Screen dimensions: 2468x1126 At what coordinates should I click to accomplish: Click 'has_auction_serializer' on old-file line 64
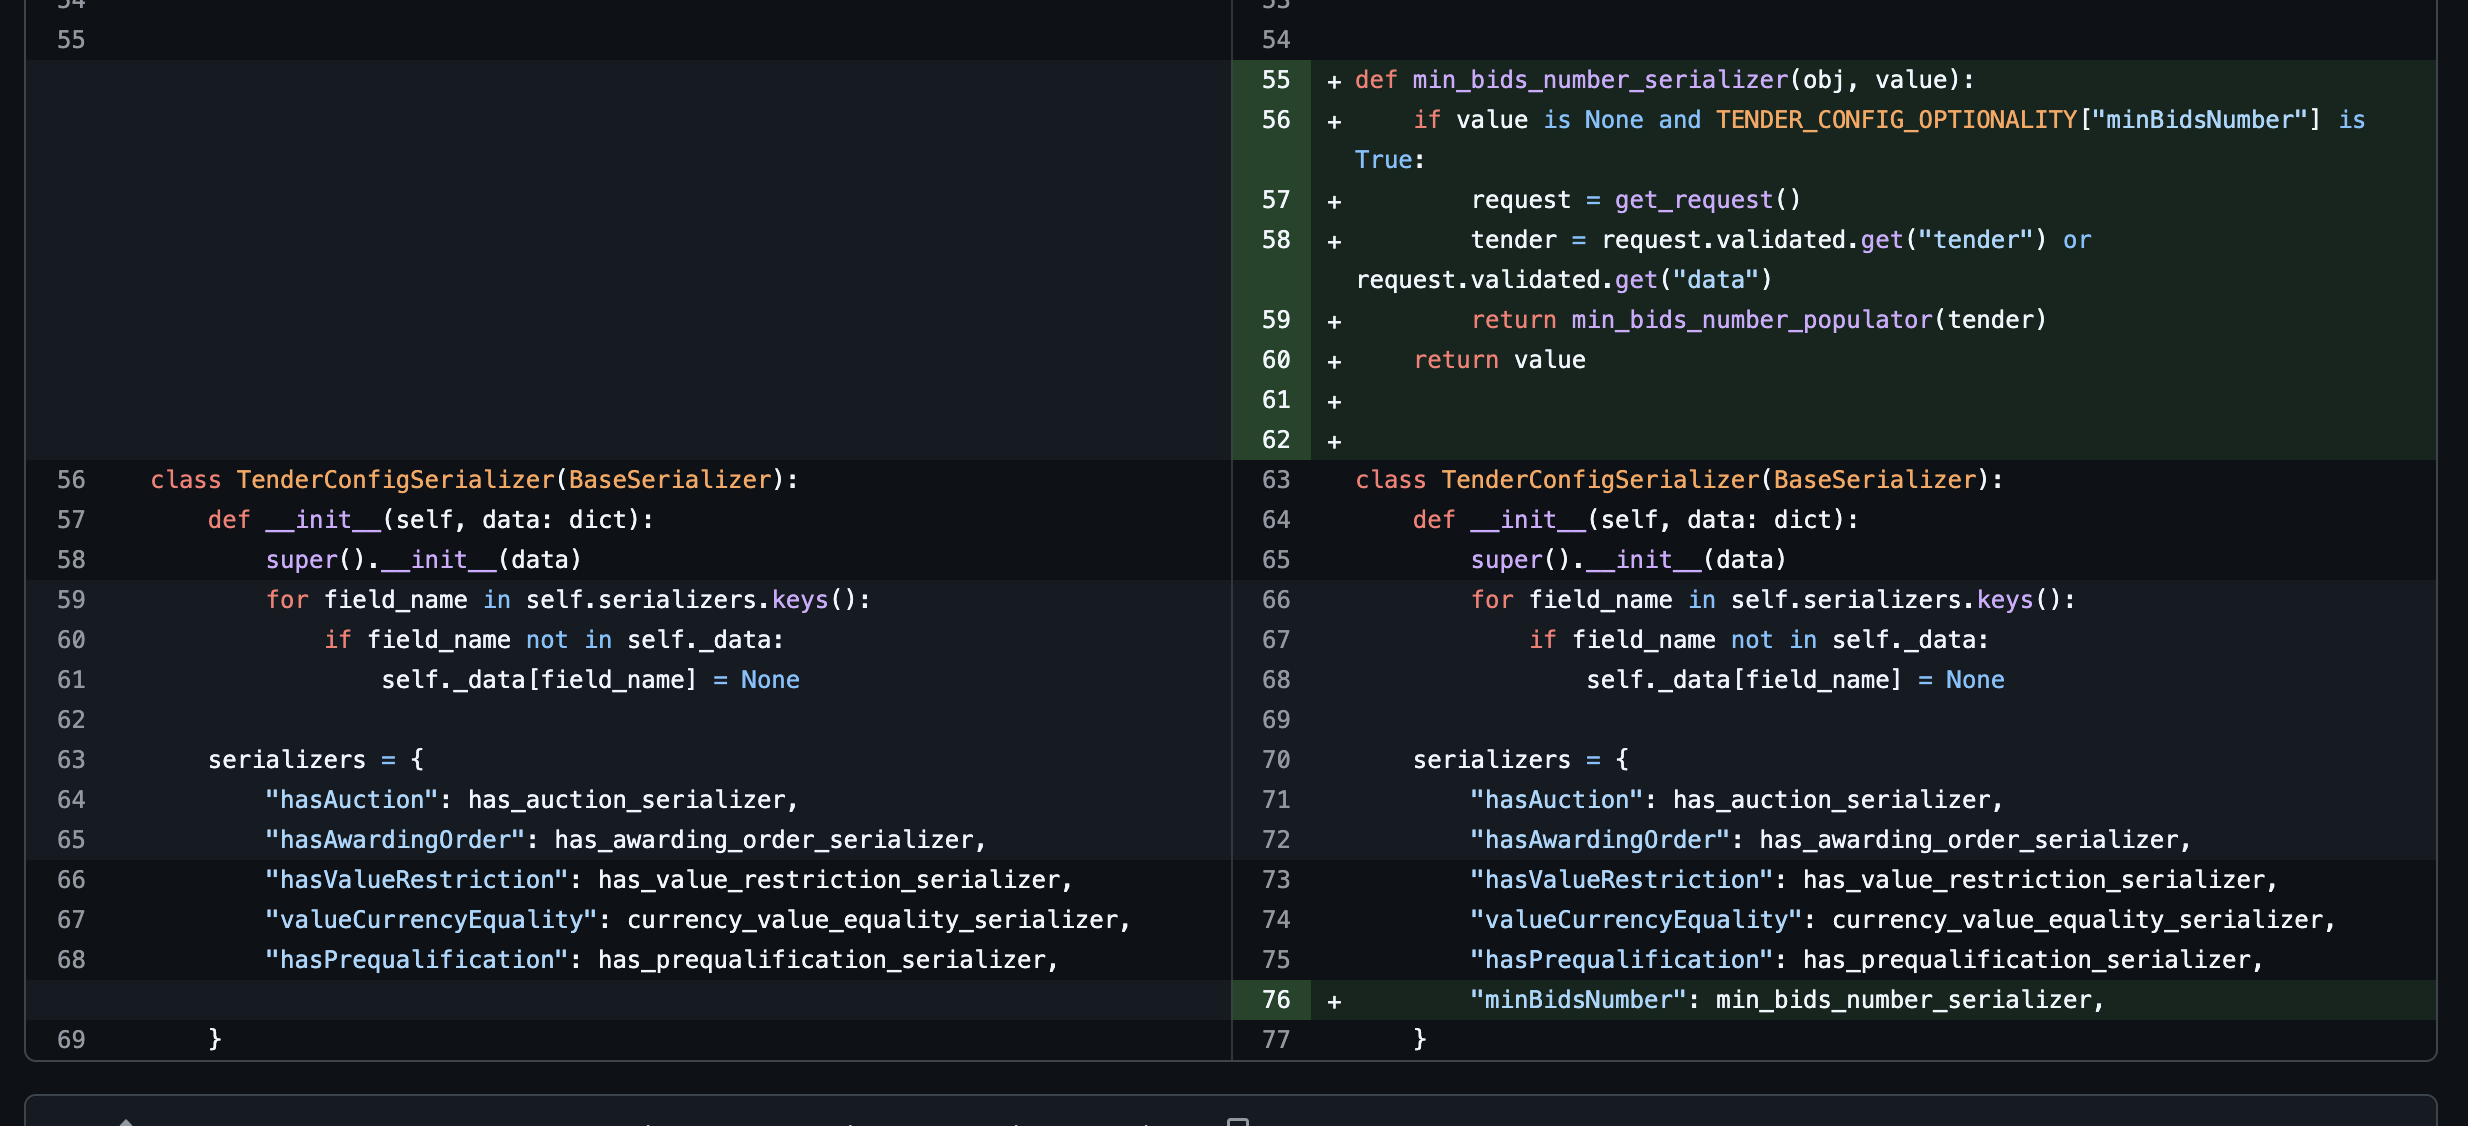click(626, 800)
